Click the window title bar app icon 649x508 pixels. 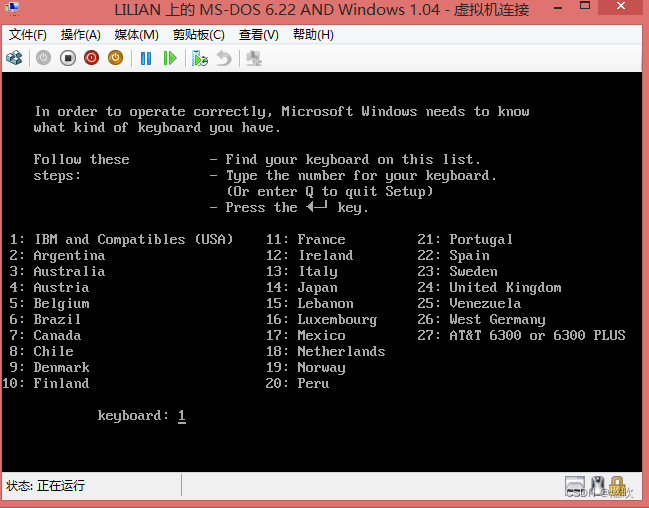(12, 9)
